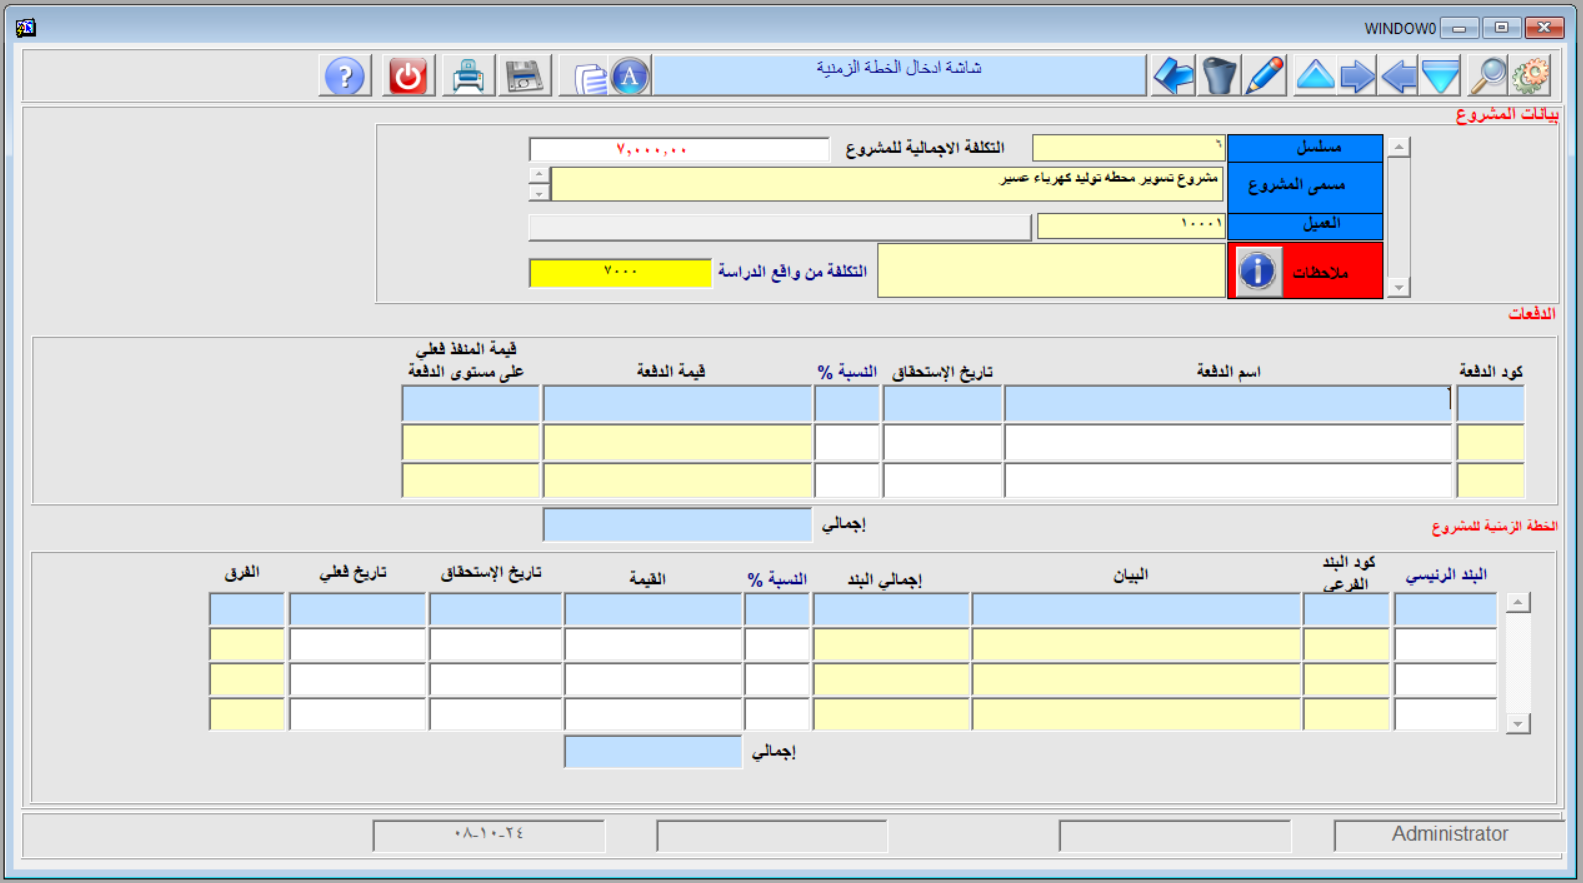Select the pencil edit icon
1583x883 pixels.
[1265, 76]
